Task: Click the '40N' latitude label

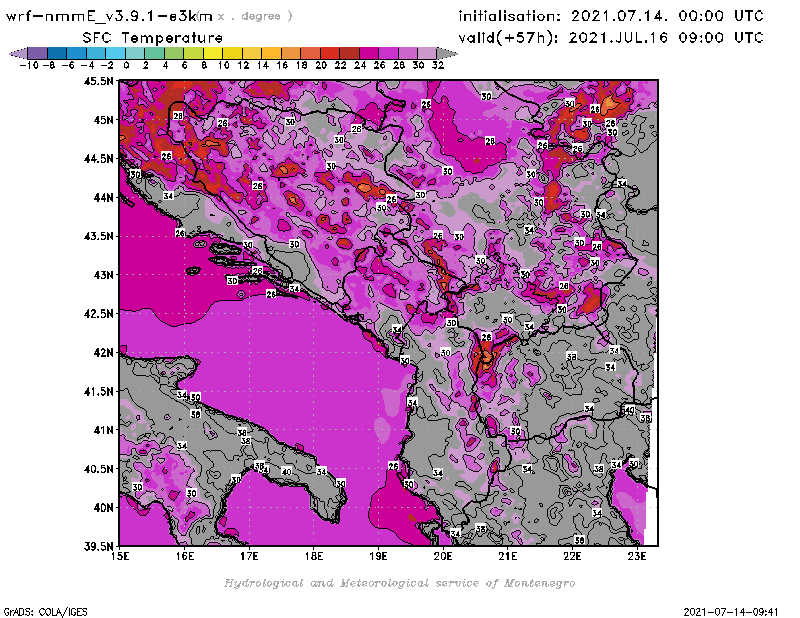Action: [x=103, y=507]
